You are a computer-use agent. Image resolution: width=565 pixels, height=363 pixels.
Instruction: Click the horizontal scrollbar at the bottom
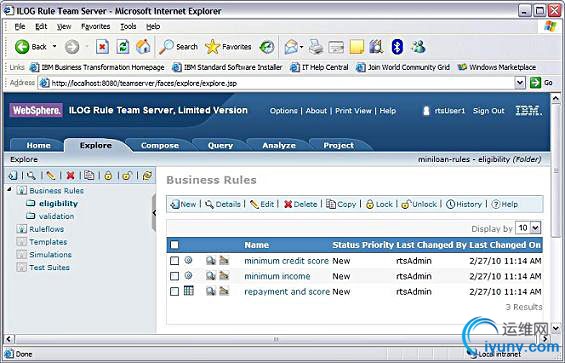point(276,339)
